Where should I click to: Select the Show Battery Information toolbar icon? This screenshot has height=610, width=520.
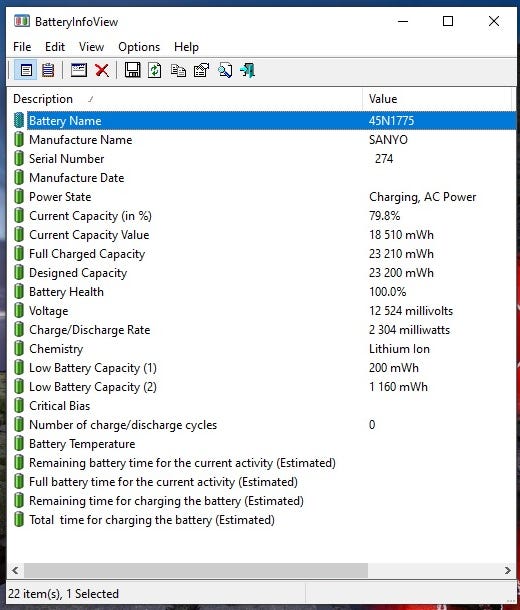click(26, 70)
